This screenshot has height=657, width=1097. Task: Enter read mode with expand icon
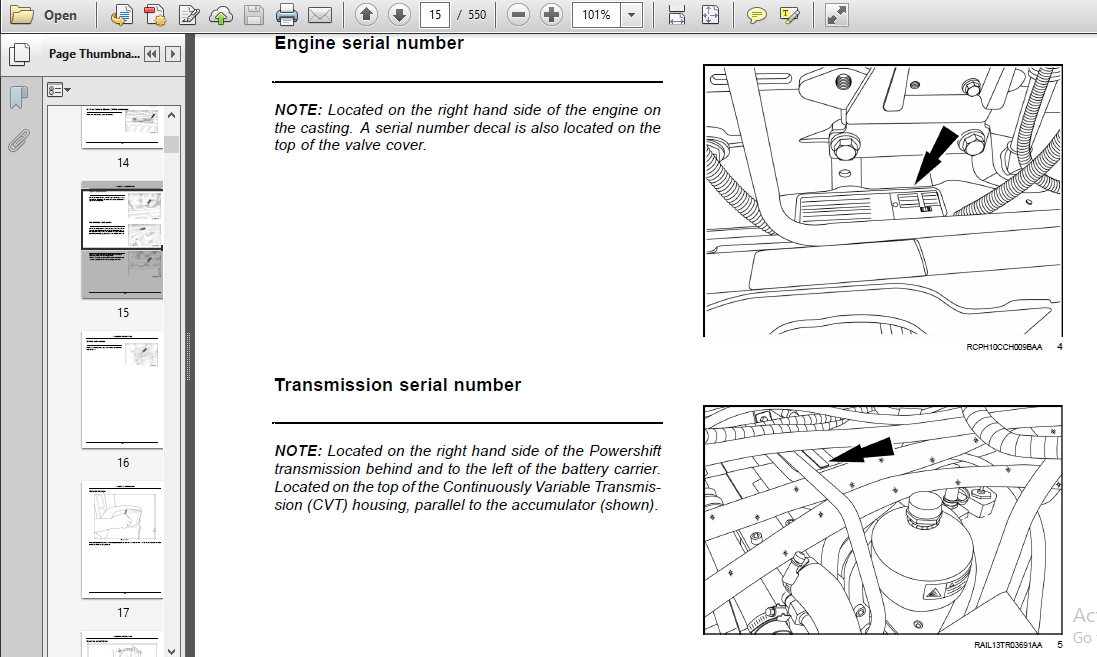coord(837,15)
